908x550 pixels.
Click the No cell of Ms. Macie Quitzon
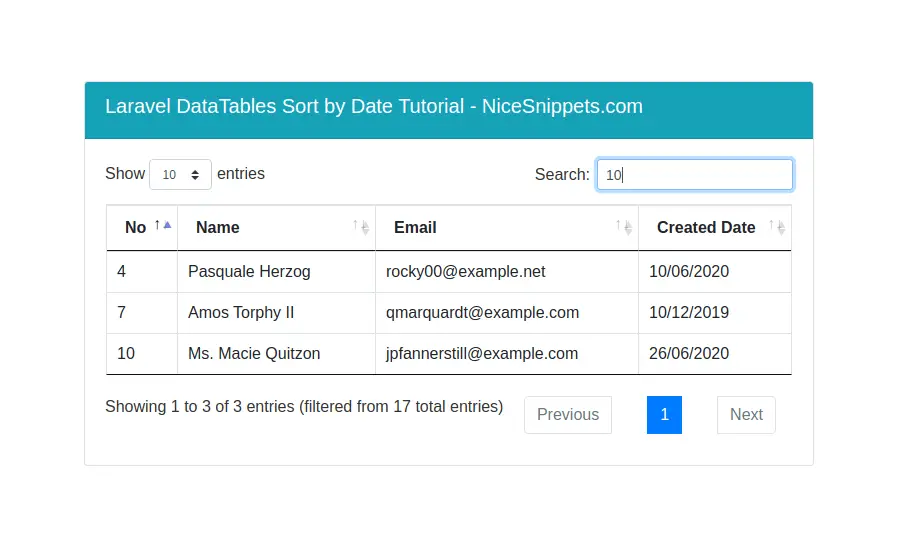(142, 354)
